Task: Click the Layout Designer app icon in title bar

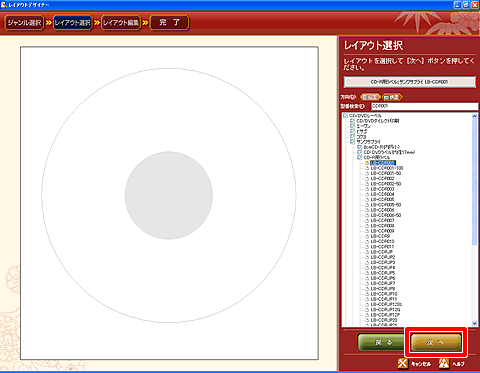Action: (x=4, y=5)
